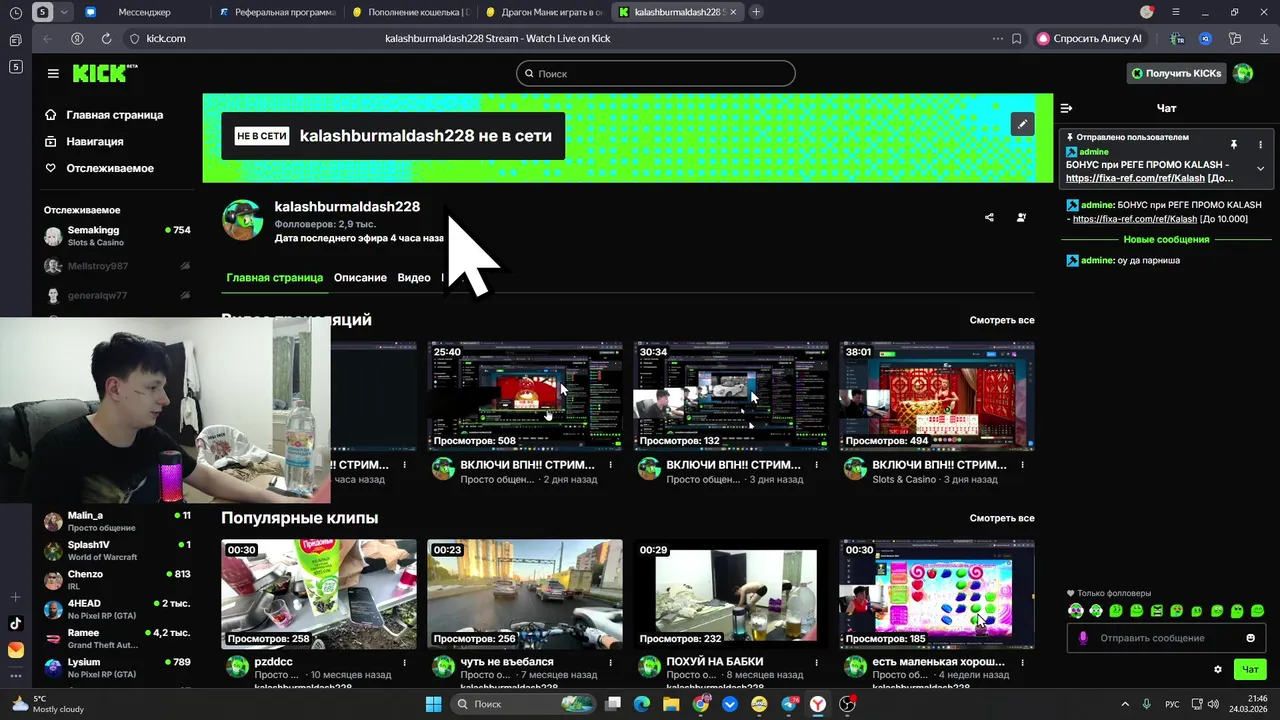
Task: Close the kalashburmaldash228 tab
Action: pos(733,12)
